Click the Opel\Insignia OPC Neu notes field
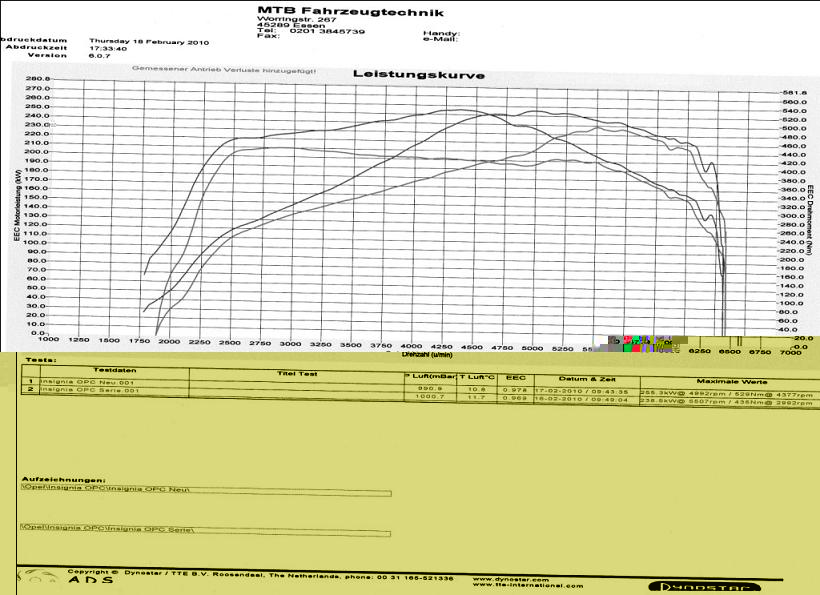This screenshot has height=595, width=820. 205,491
